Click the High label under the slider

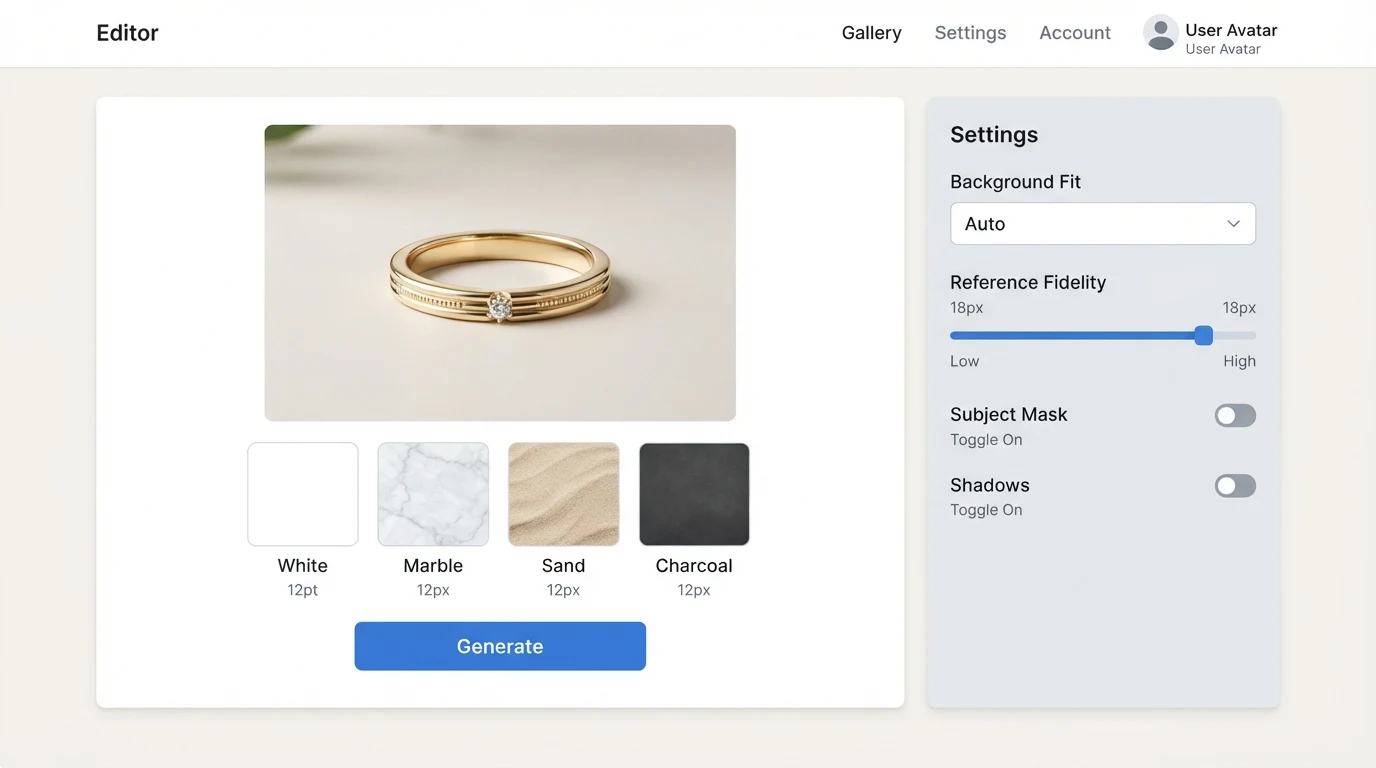pyautogui.click(x=1239, y=361)
